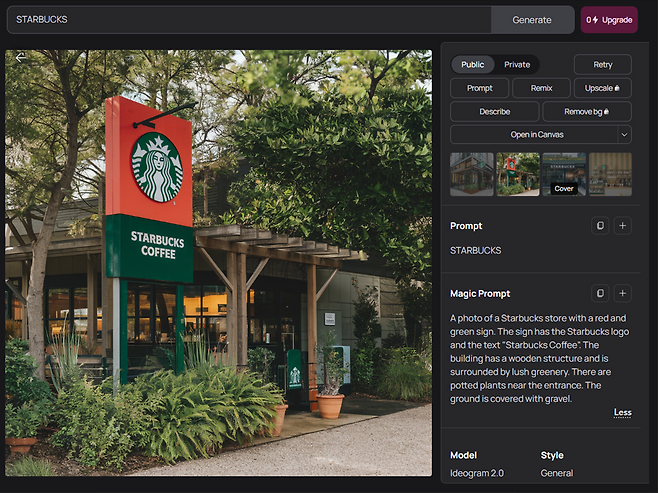This screenshot has height=493, width=658.
Task: Click the Describe button
Action: (x=494, y=111)
